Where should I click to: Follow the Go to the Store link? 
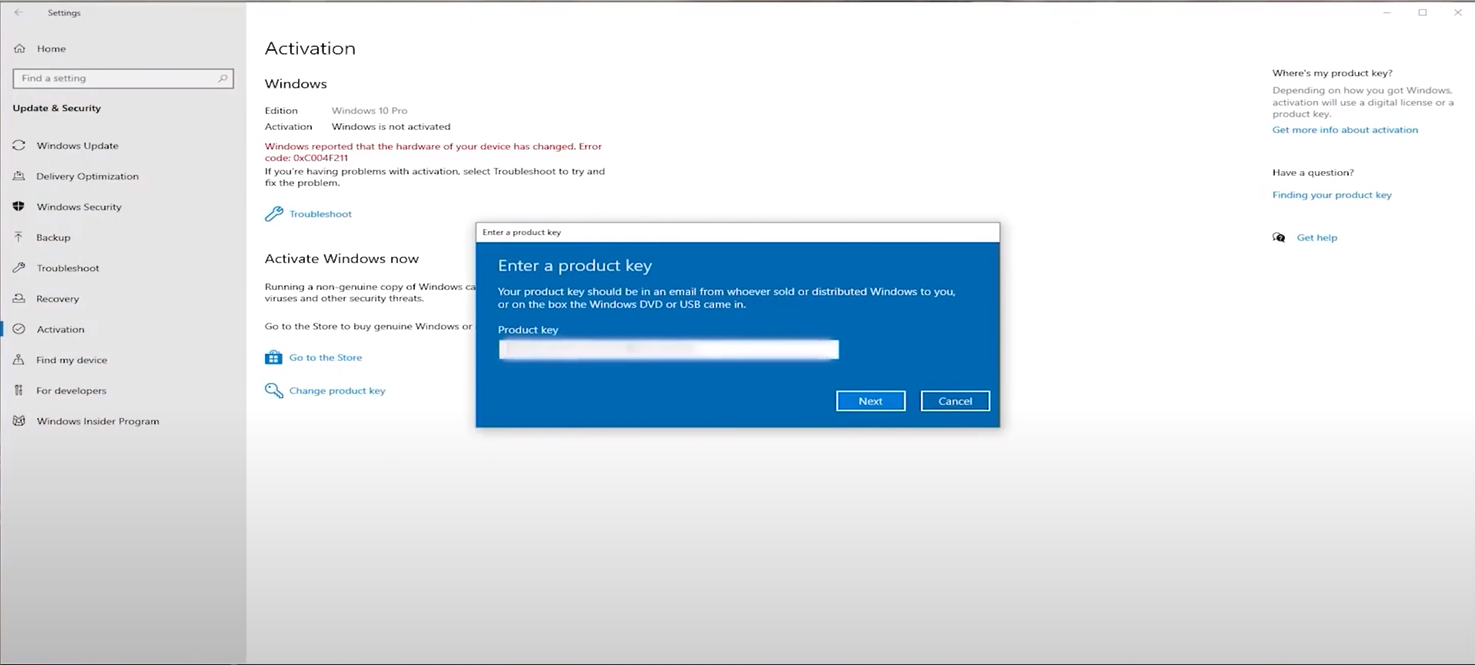(x=326, y=357)
